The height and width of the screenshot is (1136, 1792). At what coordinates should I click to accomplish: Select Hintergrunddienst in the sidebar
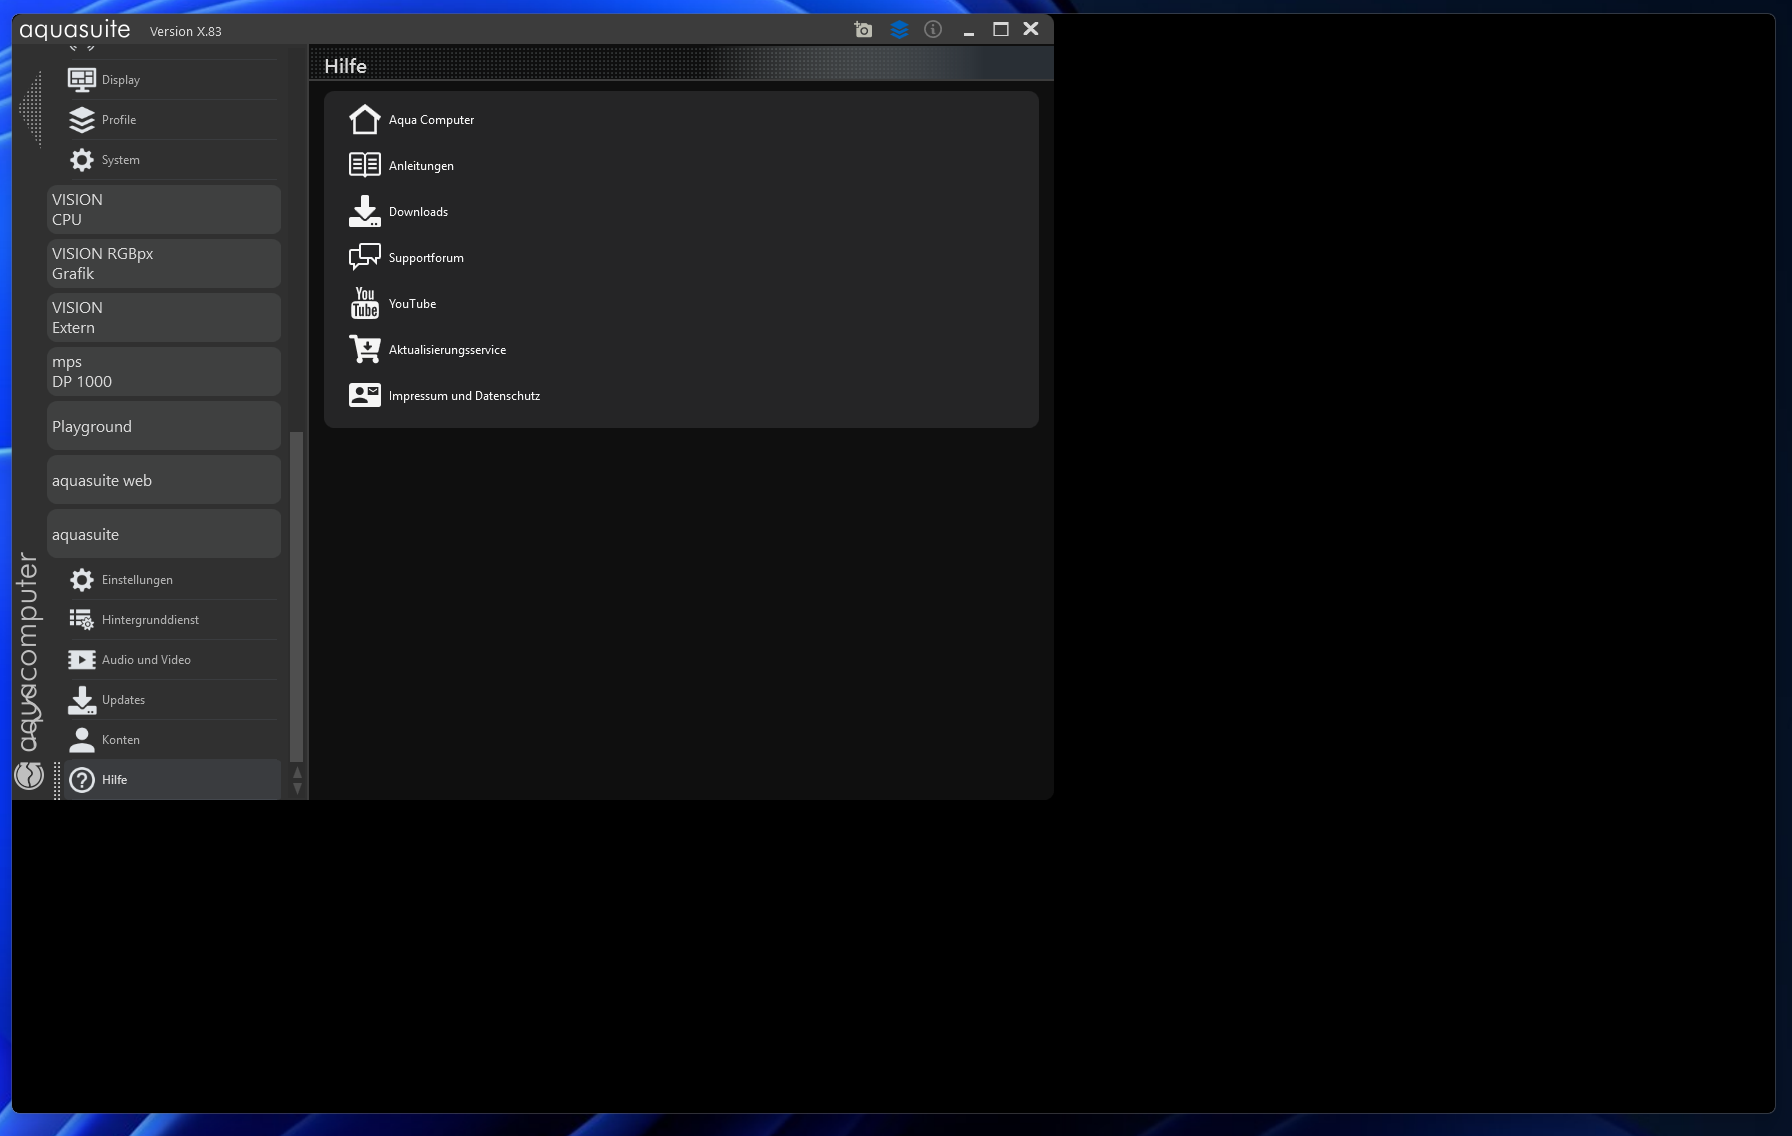click(x=150, y=620)
